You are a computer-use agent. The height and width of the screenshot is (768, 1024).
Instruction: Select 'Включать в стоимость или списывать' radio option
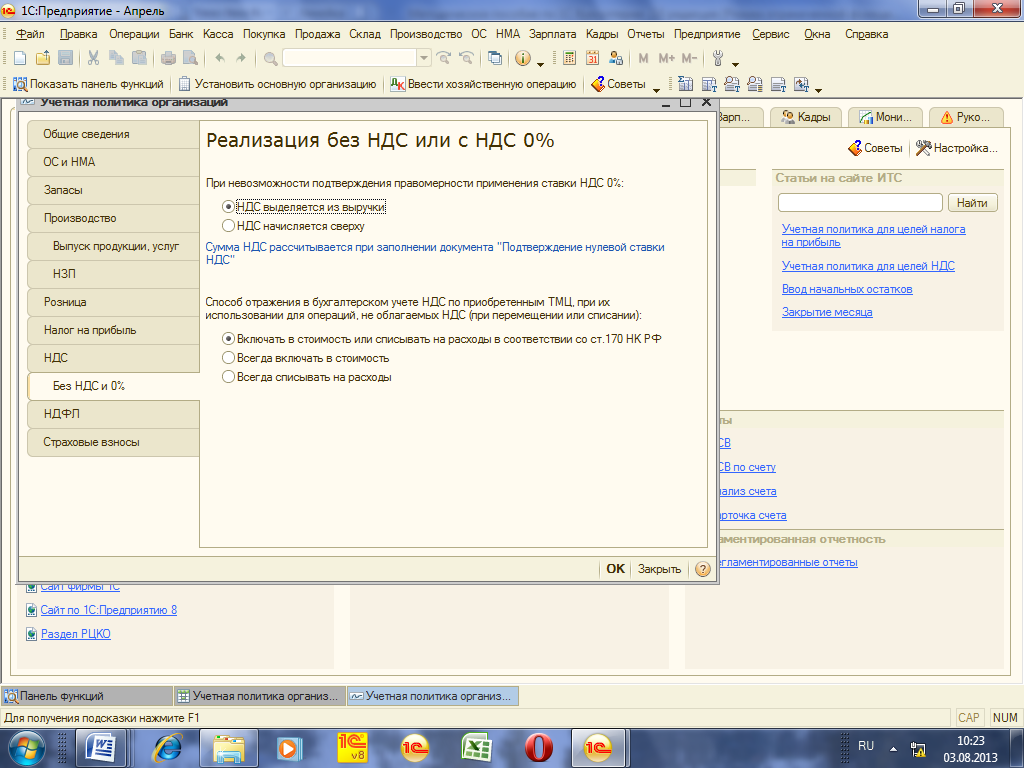(228, 339)
